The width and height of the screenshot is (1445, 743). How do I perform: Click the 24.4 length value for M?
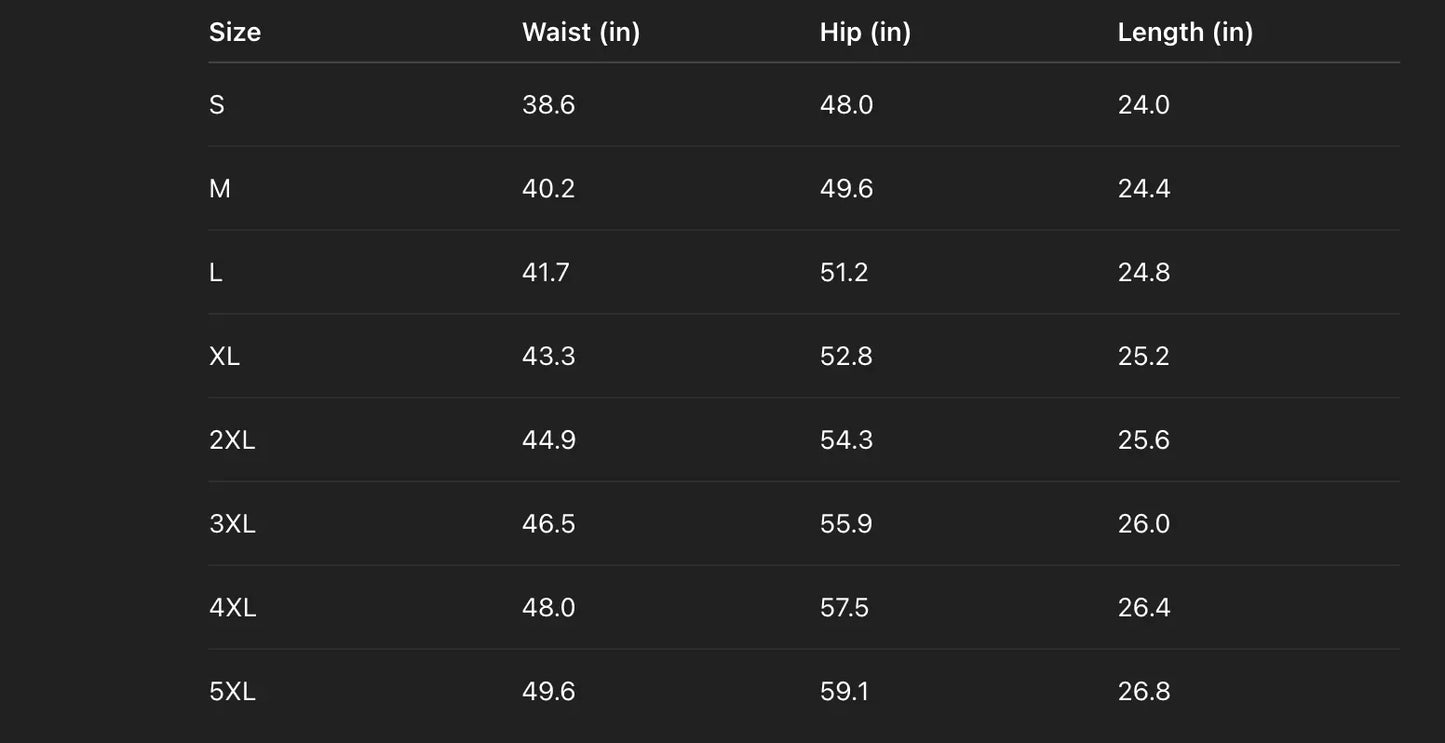[1144, 189]
